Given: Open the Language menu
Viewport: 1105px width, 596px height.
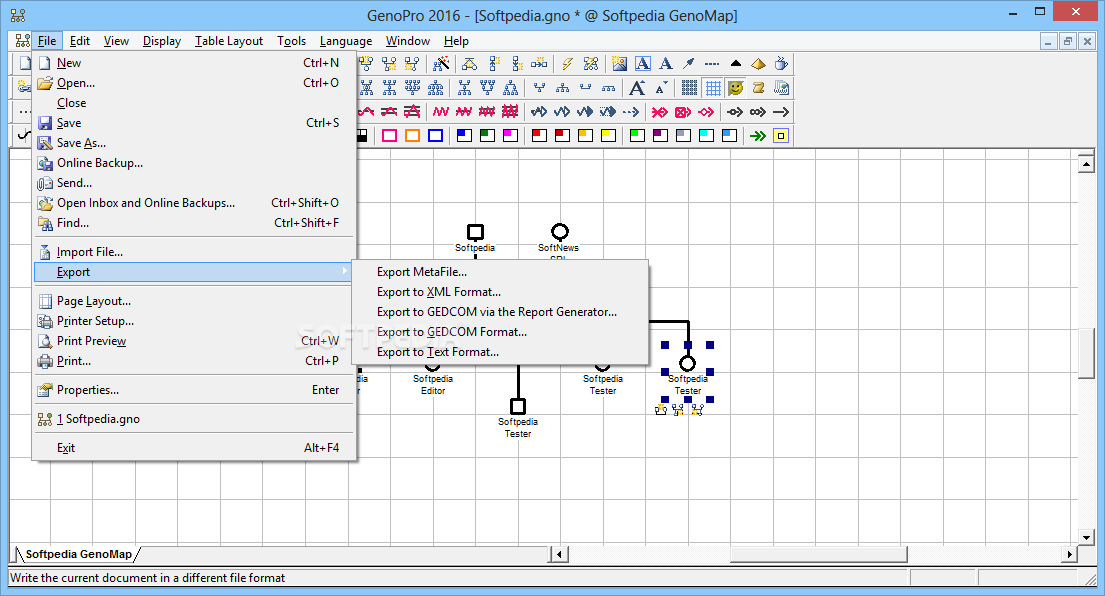Looking at the screenshot, I should (x=346, y=41).
